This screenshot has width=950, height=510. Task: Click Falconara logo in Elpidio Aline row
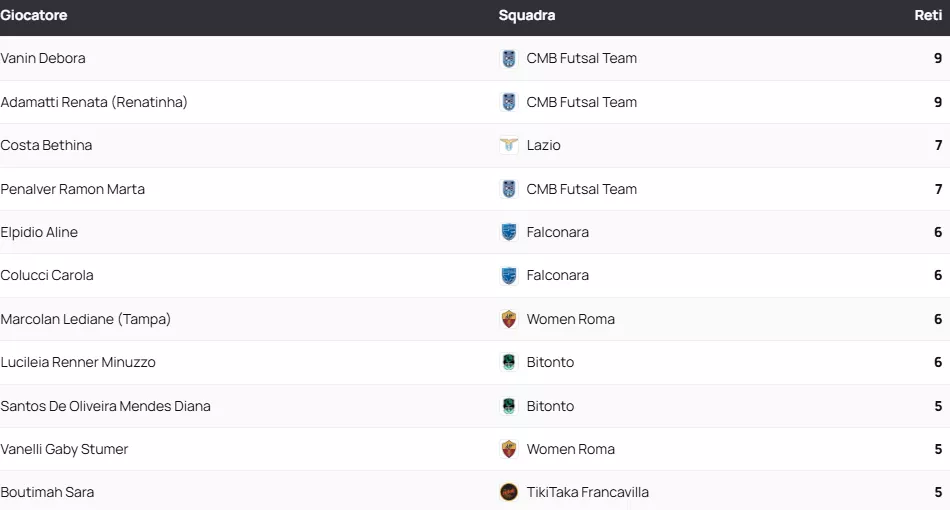click(509, 232)
